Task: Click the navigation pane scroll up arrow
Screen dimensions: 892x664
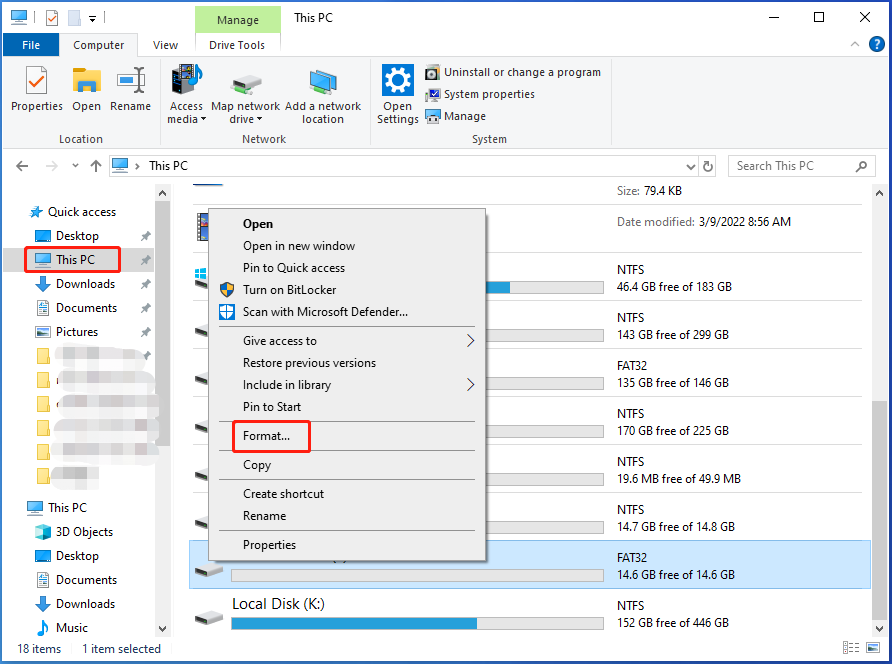Action: pos(162,193)
